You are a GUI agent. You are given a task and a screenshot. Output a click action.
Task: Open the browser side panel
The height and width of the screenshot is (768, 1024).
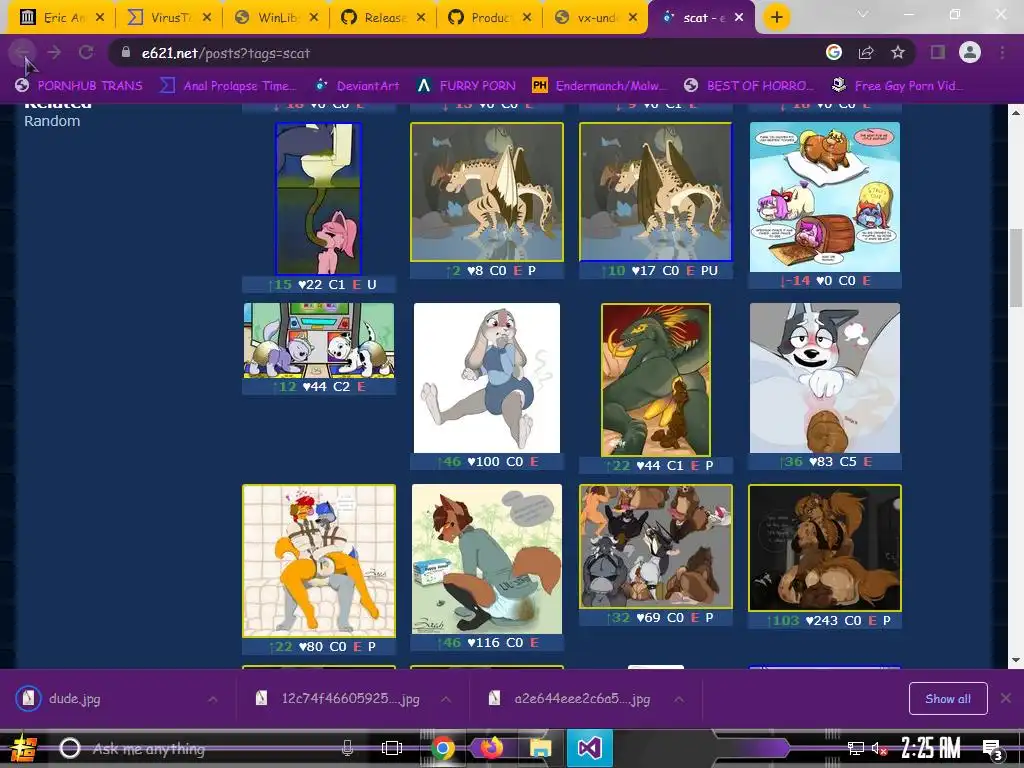938,53
